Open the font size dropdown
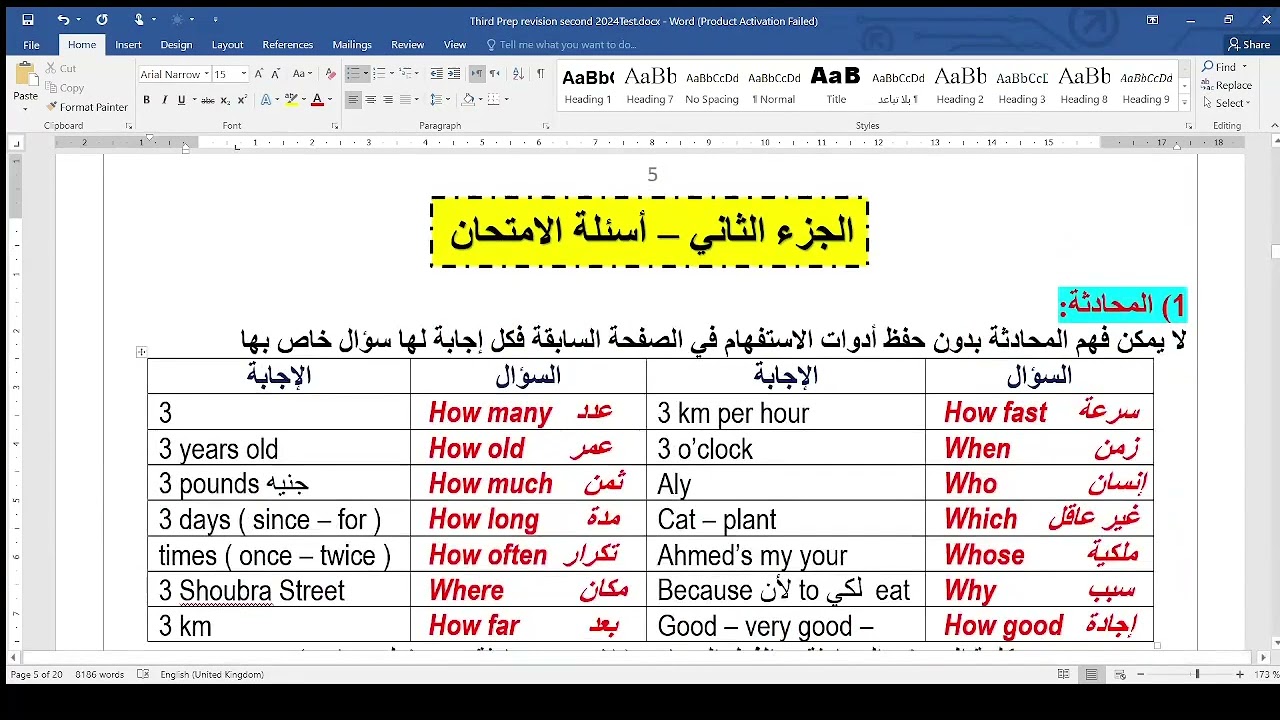The width and height of the screenshot is (1280, 720). [243, 74]
